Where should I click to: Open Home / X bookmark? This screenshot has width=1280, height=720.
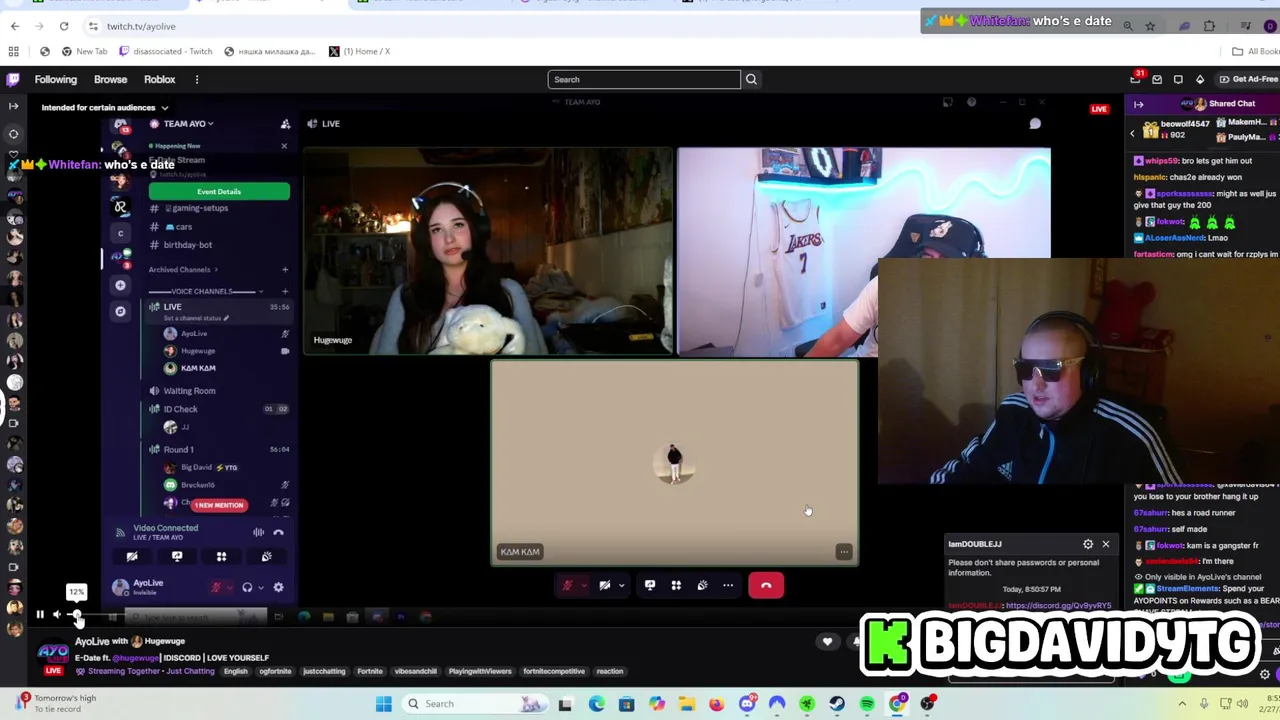(359, 51)
